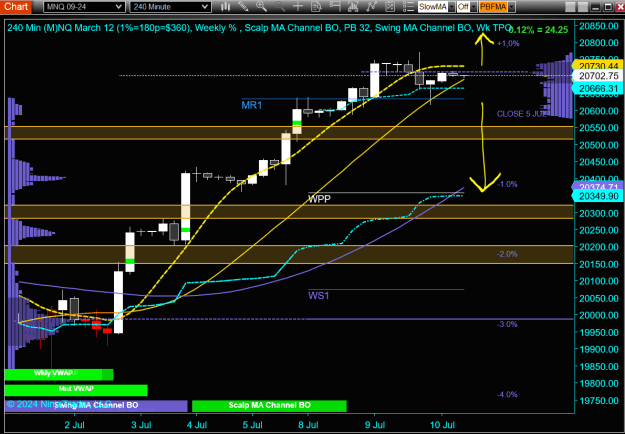
Task: Open the chart properties icon
Action: point(390,6)
